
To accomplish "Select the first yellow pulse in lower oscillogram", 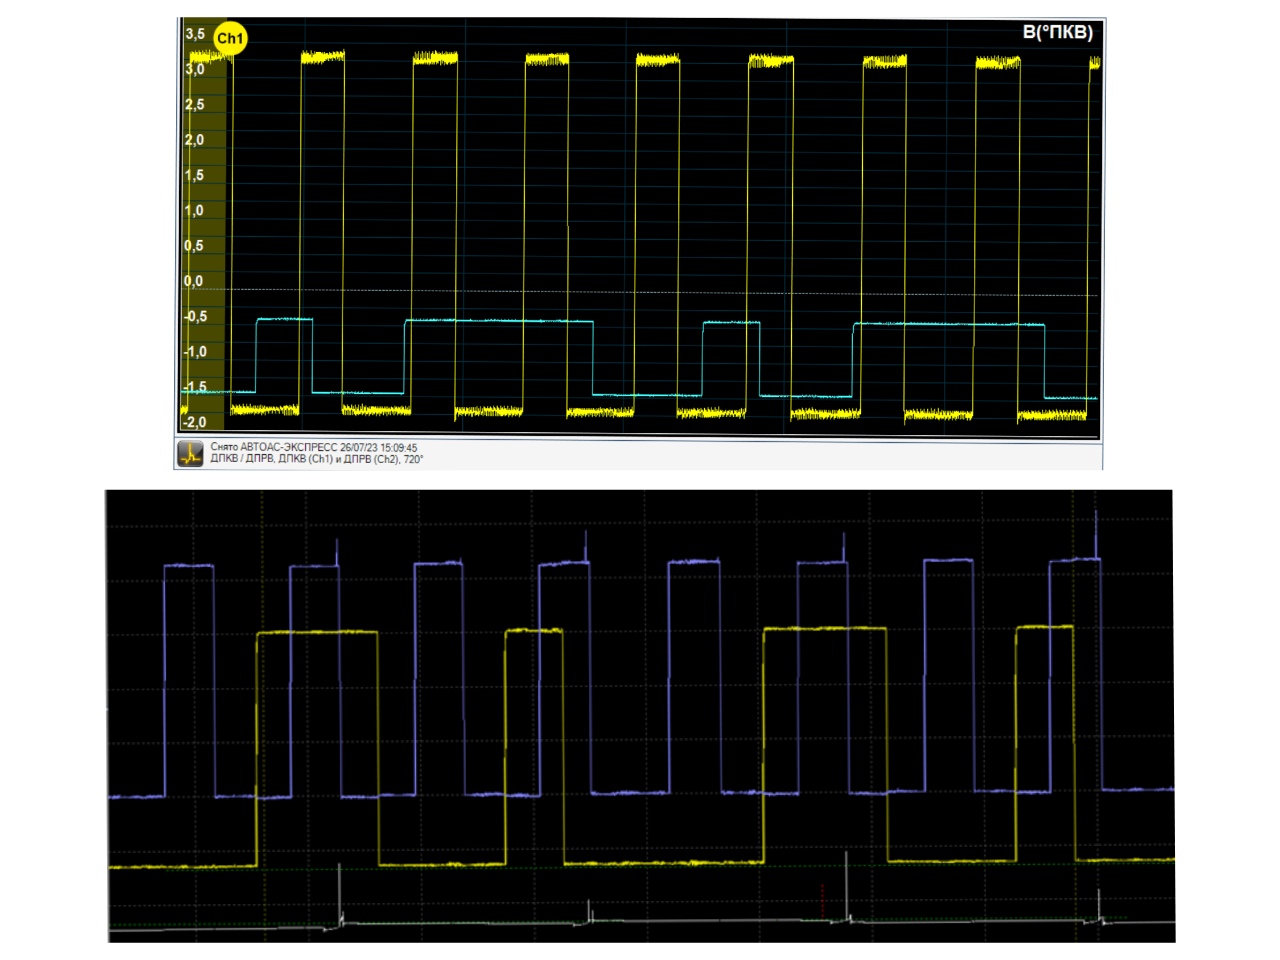I will [317, 633].
